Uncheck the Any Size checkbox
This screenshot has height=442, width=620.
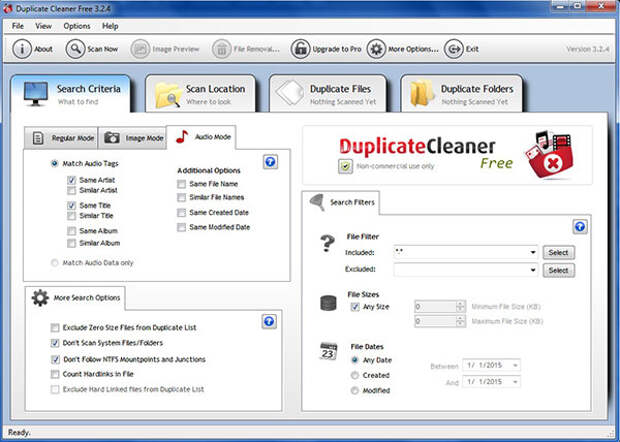[355, 307]
